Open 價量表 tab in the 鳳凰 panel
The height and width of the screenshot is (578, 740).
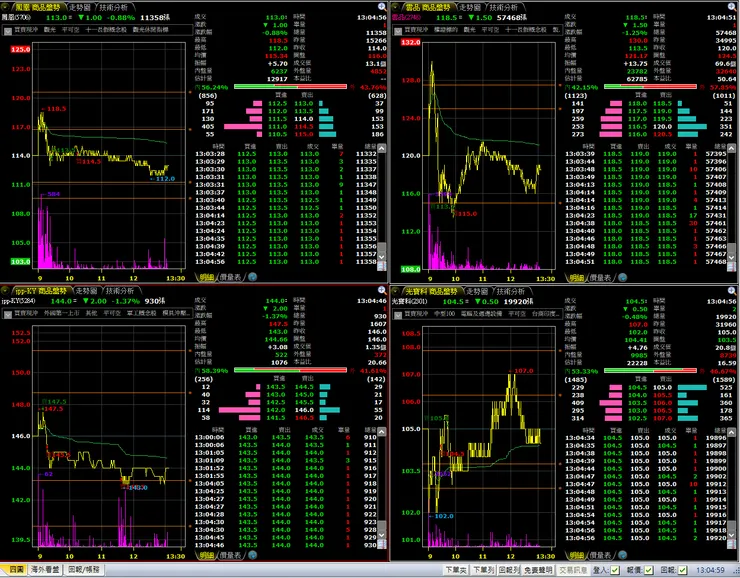pos(230,277)
